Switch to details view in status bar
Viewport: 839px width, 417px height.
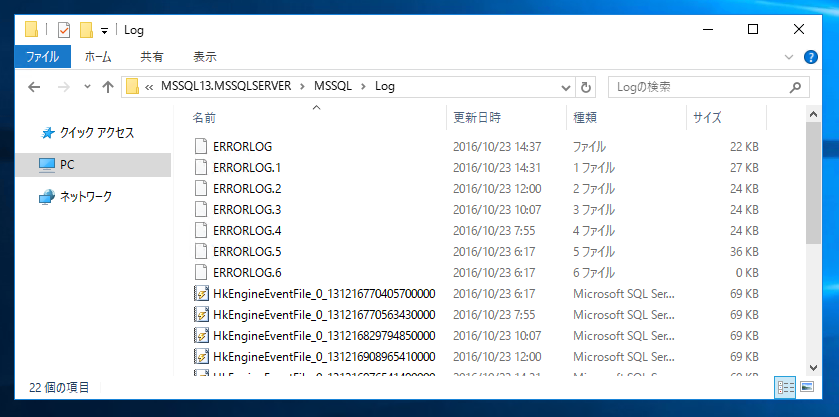coord(785,387)
